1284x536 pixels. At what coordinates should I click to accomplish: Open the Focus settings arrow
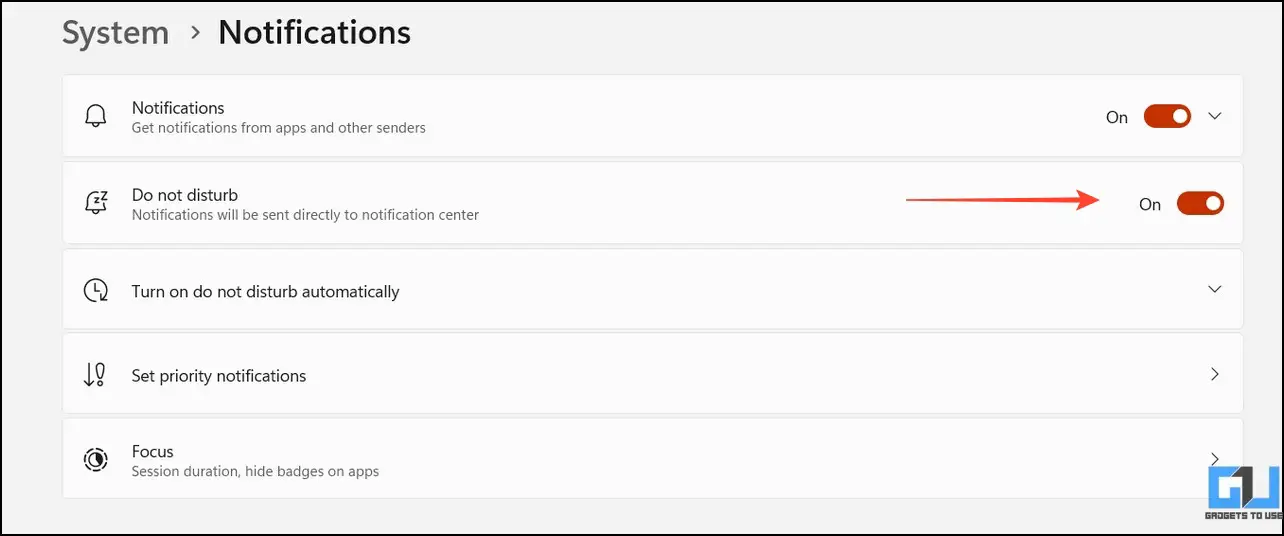point(1215,458)
